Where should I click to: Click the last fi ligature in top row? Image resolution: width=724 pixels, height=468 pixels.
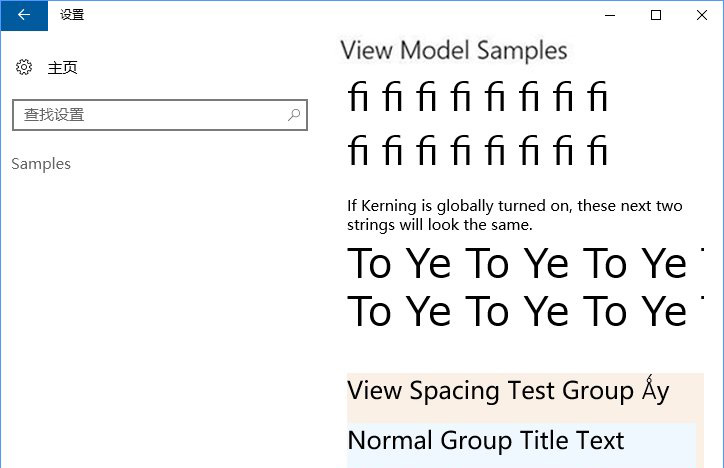(x=597, y=98)
